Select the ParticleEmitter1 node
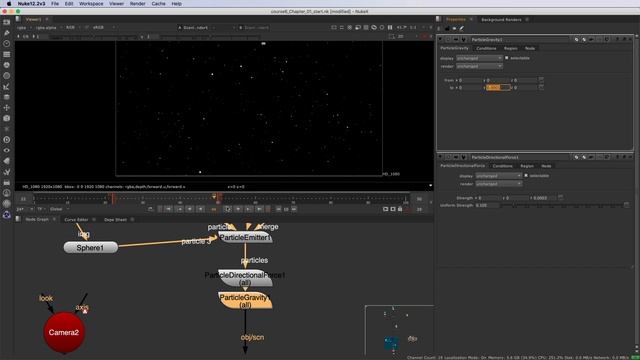The height and width of the screenshot is (360, 640). click(245, 238)
